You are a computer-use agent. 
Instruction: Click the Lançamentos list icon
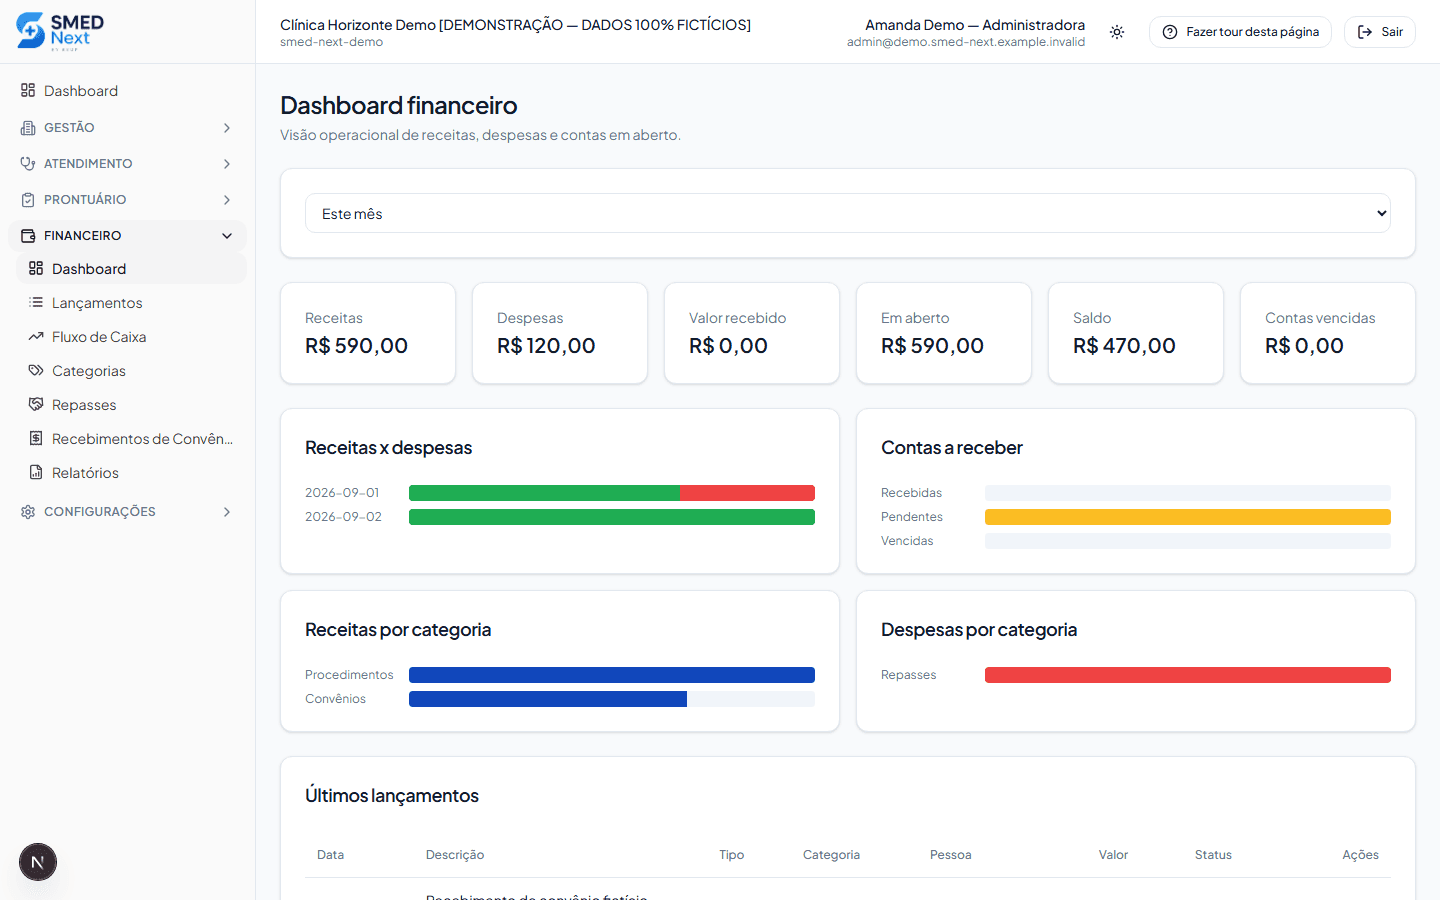[x=36, y=303]
